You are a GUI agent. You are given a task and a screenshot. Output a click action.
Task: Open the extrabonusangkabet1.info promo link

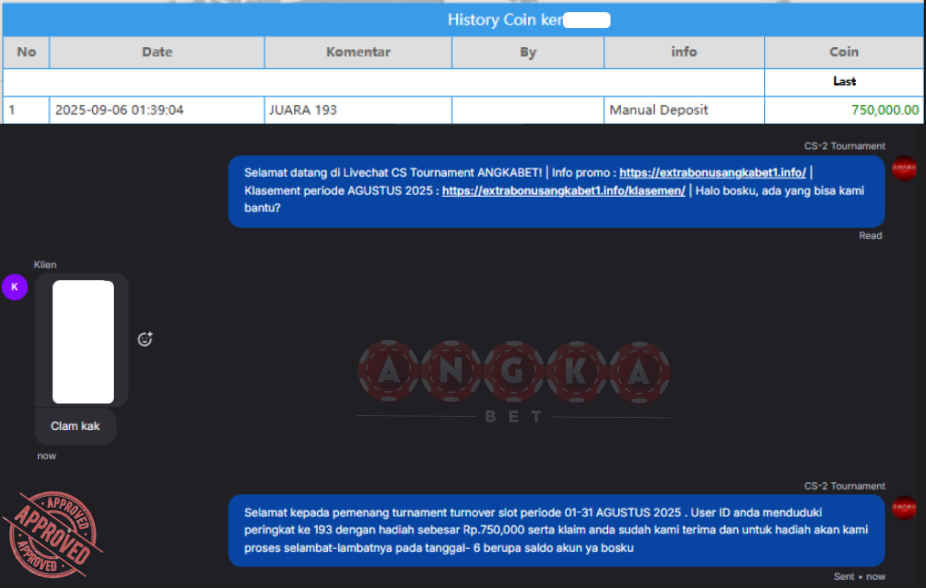click(712, 172)
